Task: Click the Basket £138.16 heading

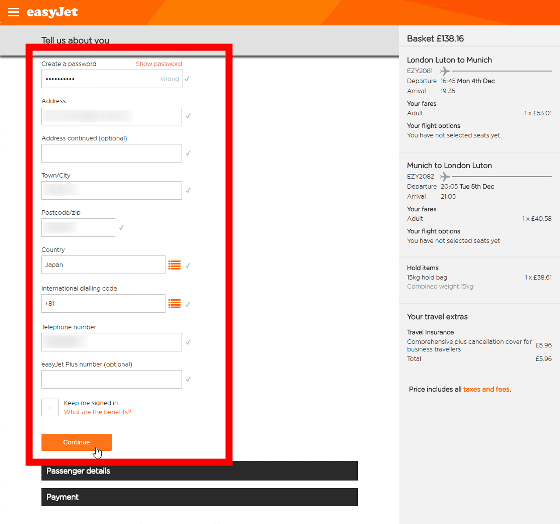Action: point(435,39)
